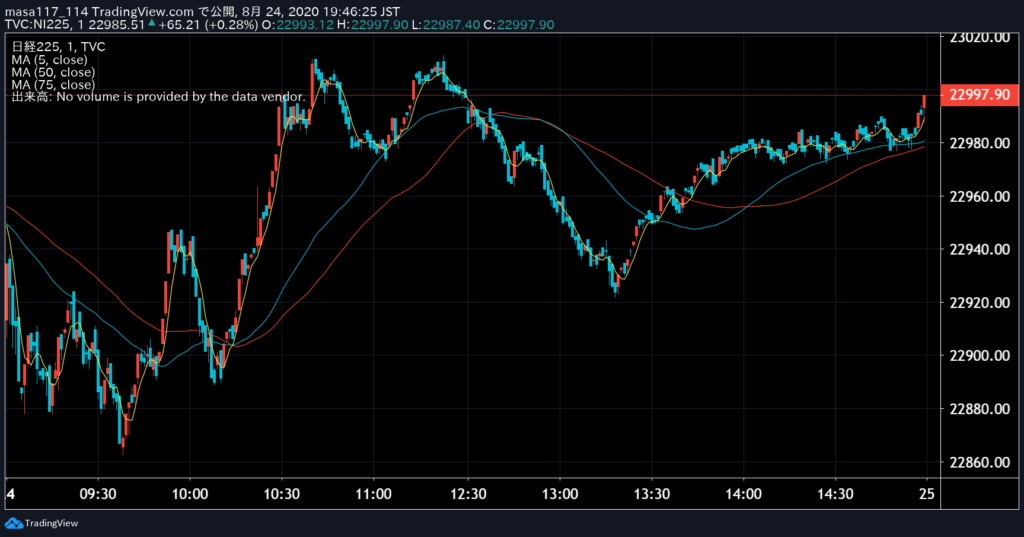The width and height of the screenshot is (1024, 537).
Task: Click the 22960.00 price axis label
Action: pyautogui.click(x=980, y=196)
